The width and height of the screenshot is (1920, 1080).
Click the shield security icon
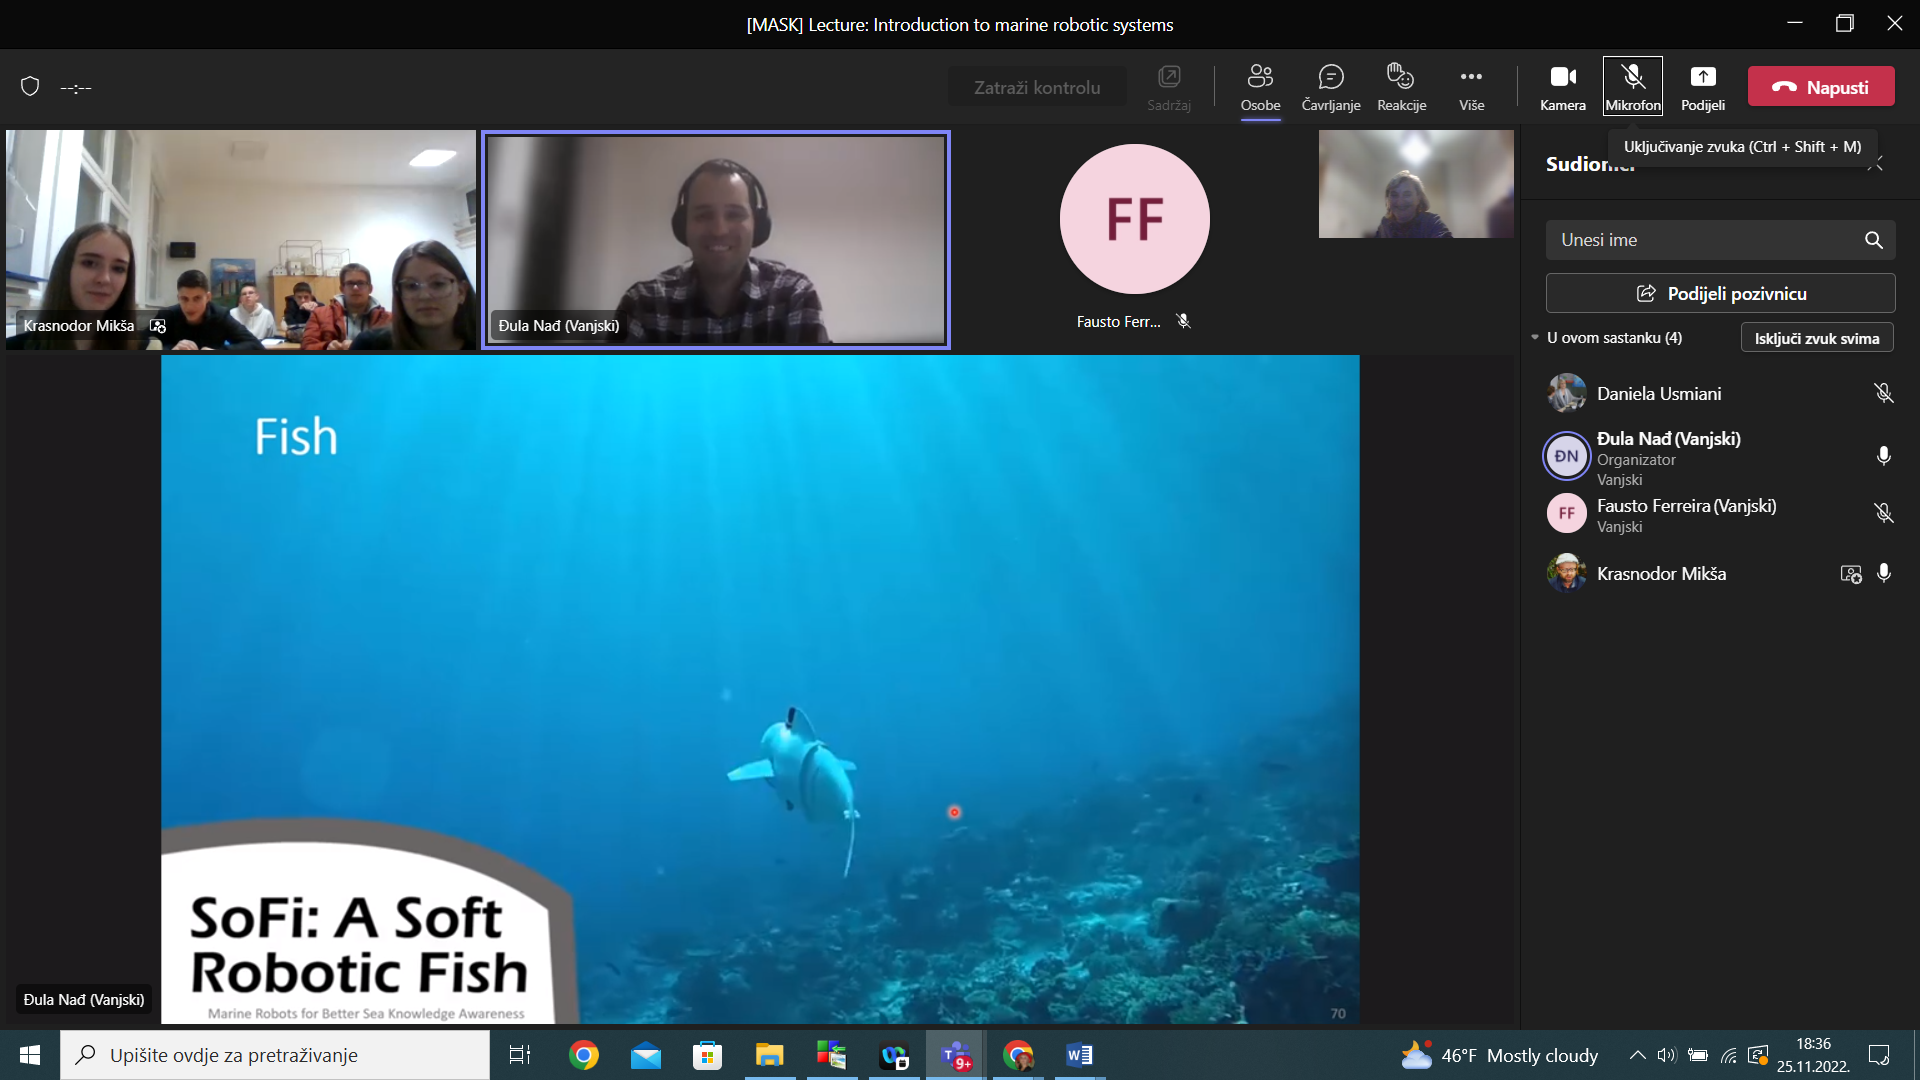(30, 87)
